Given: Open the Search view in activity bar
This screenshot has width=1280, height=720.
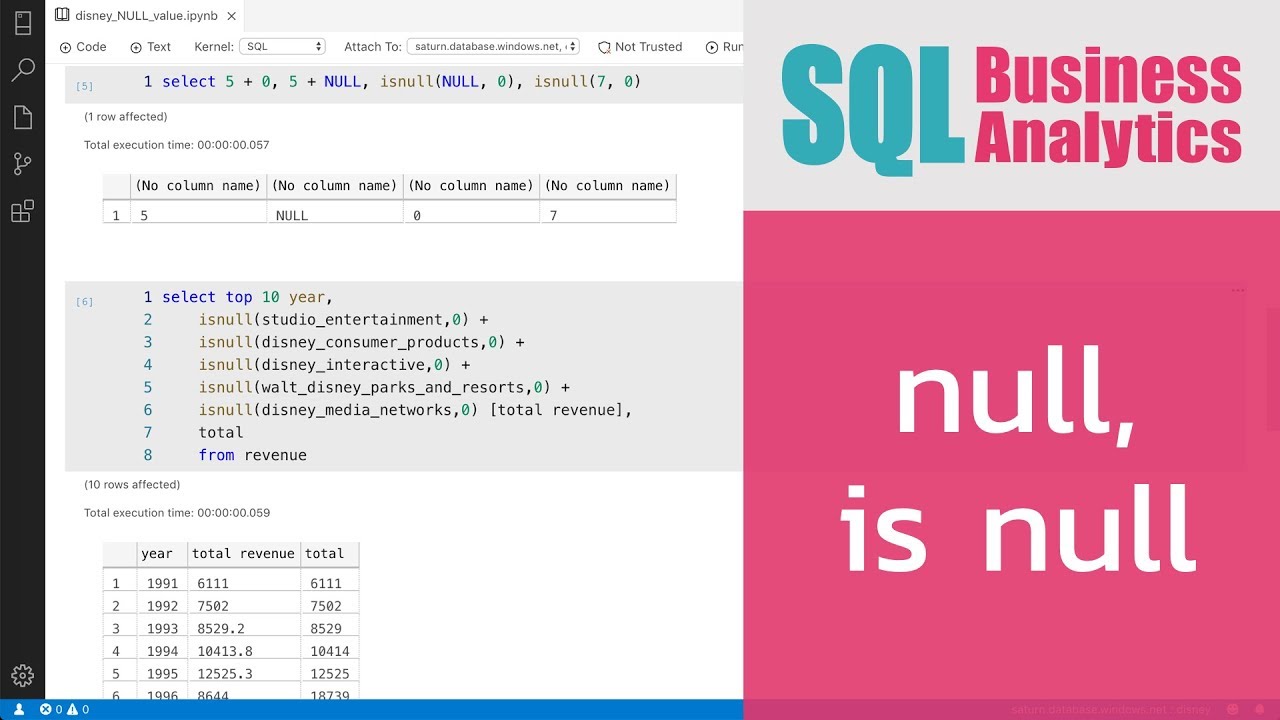Looking at the screenshot, I should pyautogui.click(x=22, y=70).
